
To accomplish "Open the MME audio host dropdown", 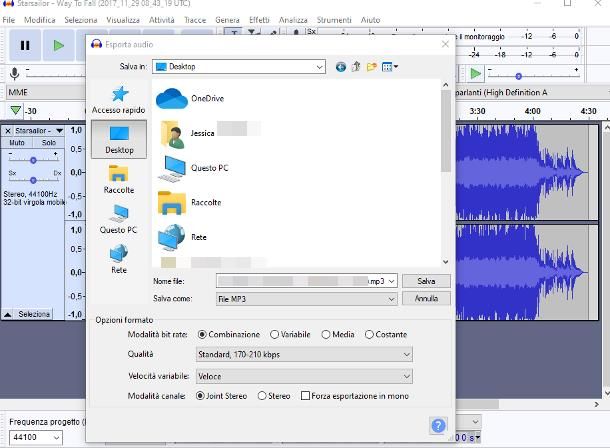I will click(46, 92).
